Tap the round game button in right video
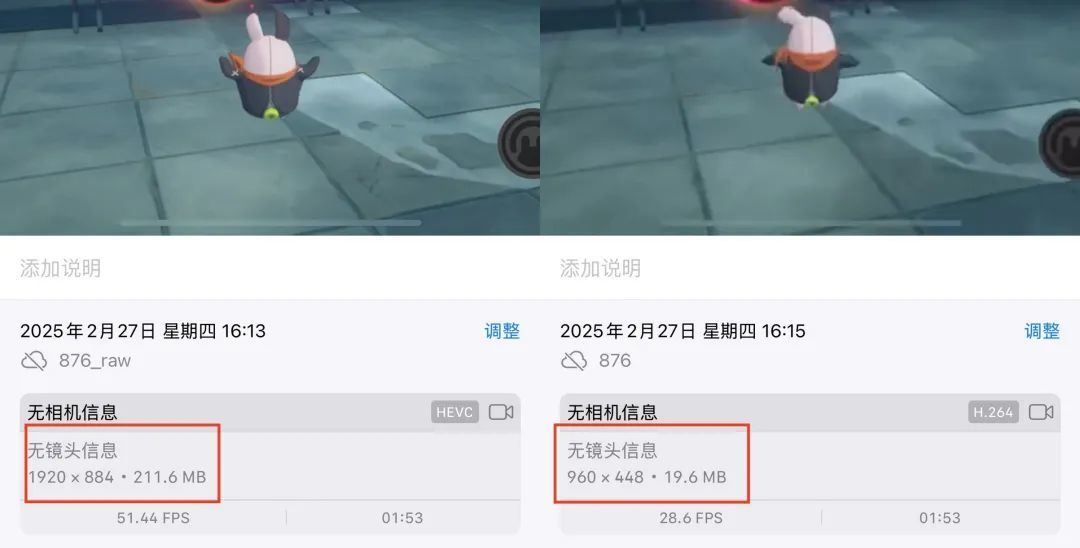 (1061, 143)
